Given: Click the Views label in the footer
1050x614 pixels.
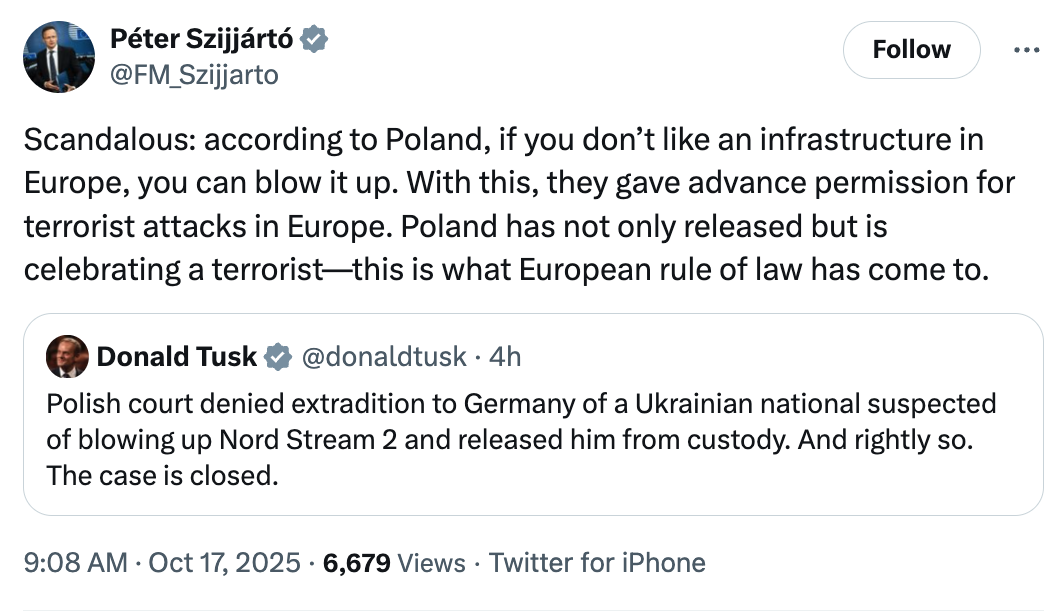Looking at the screenshot, I should tap(431, 563).
